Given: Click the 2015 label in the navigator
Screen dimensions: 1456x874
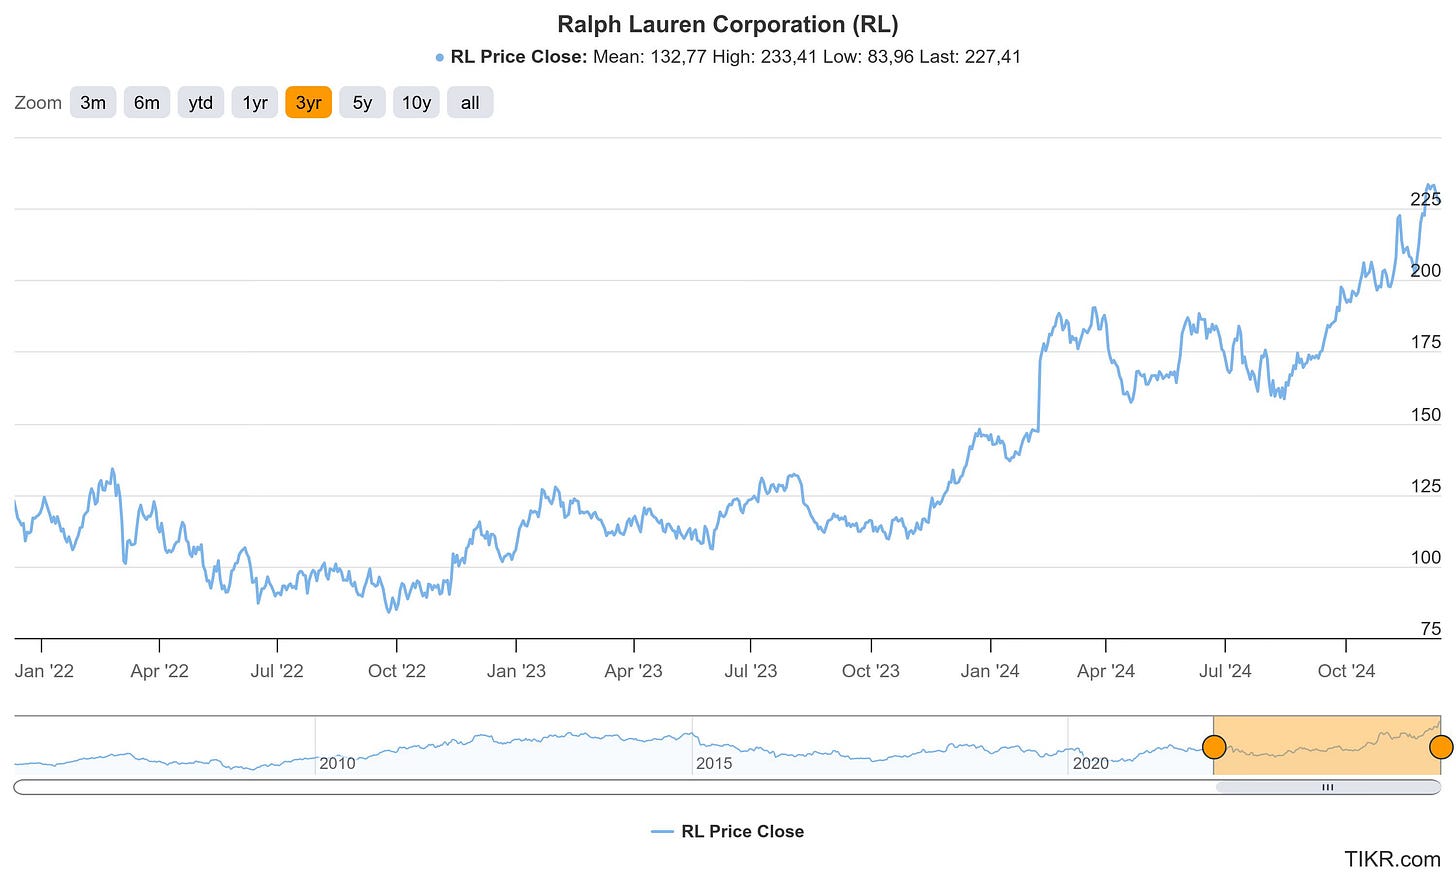Looking at the screenshot, I should click(x=714, y=764).
